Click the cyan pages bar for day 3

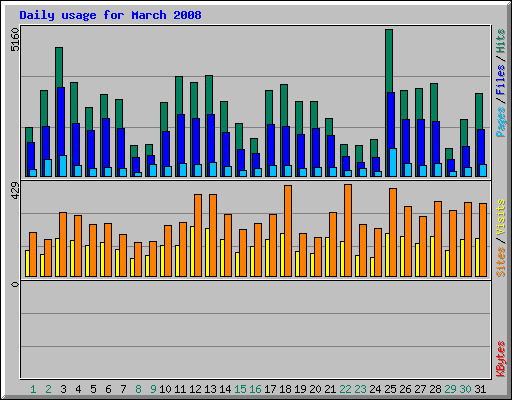[63, 166]
